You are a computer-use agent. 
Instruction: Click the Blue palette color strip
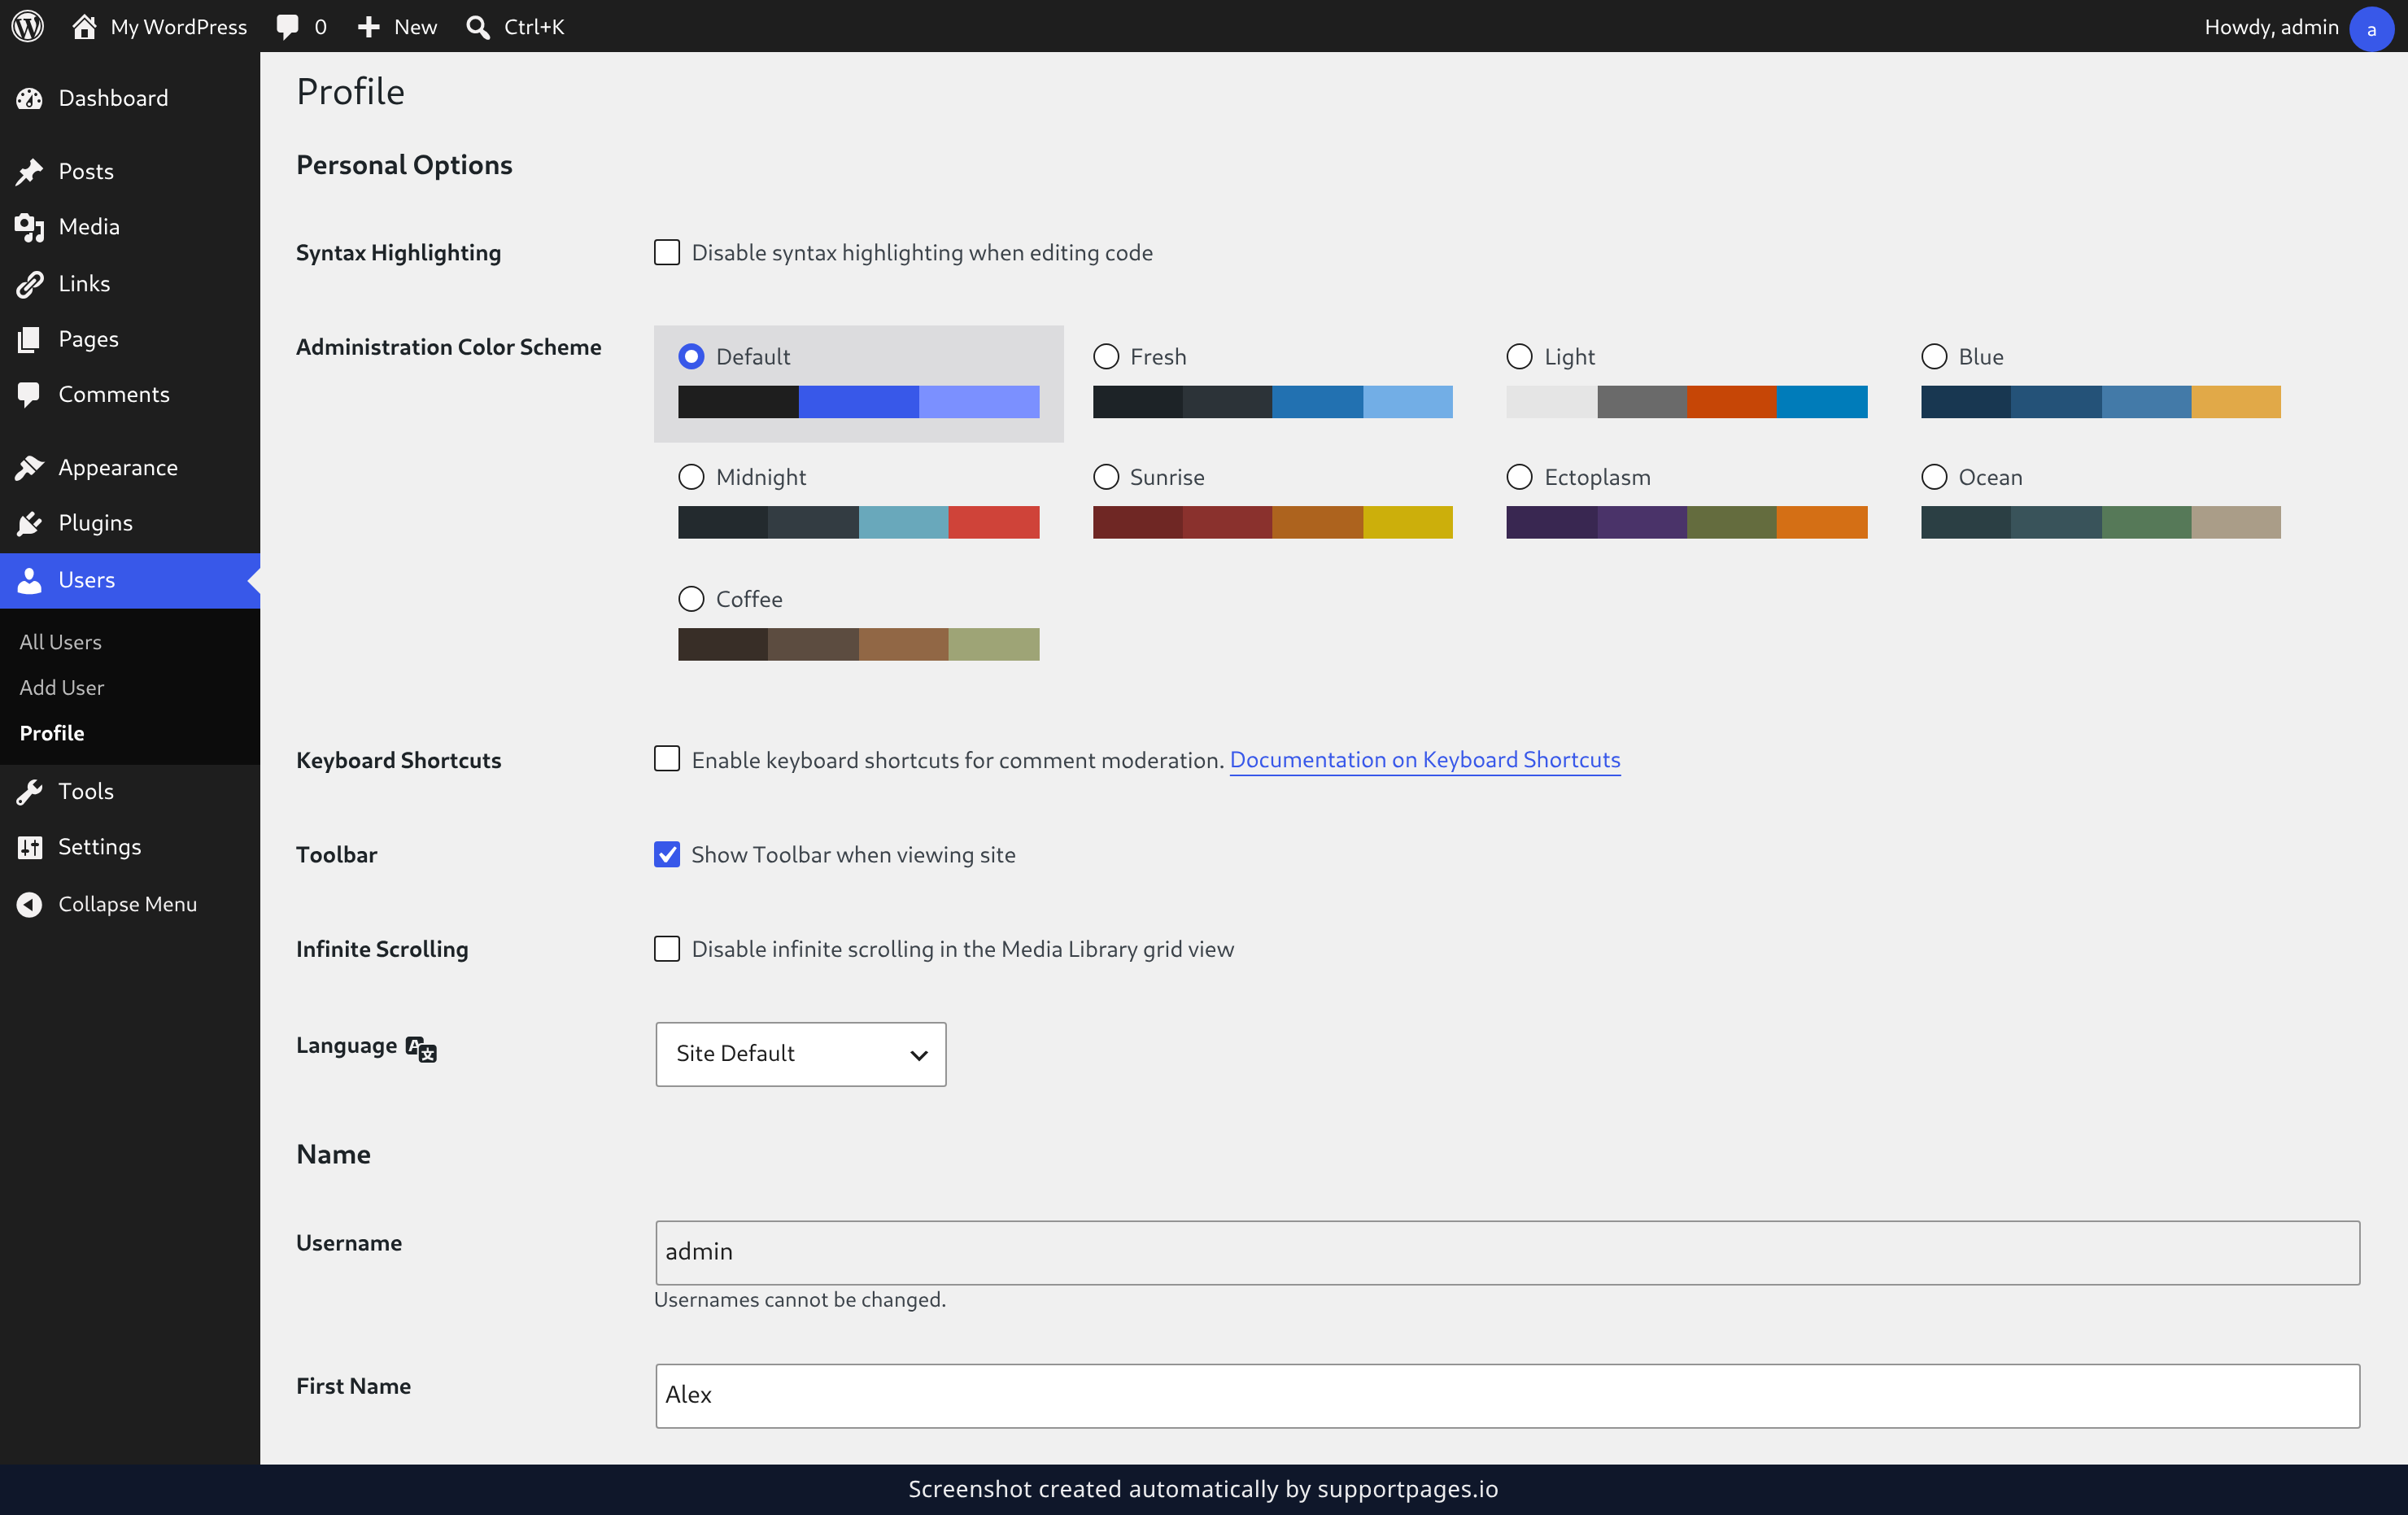point(2100,401)
